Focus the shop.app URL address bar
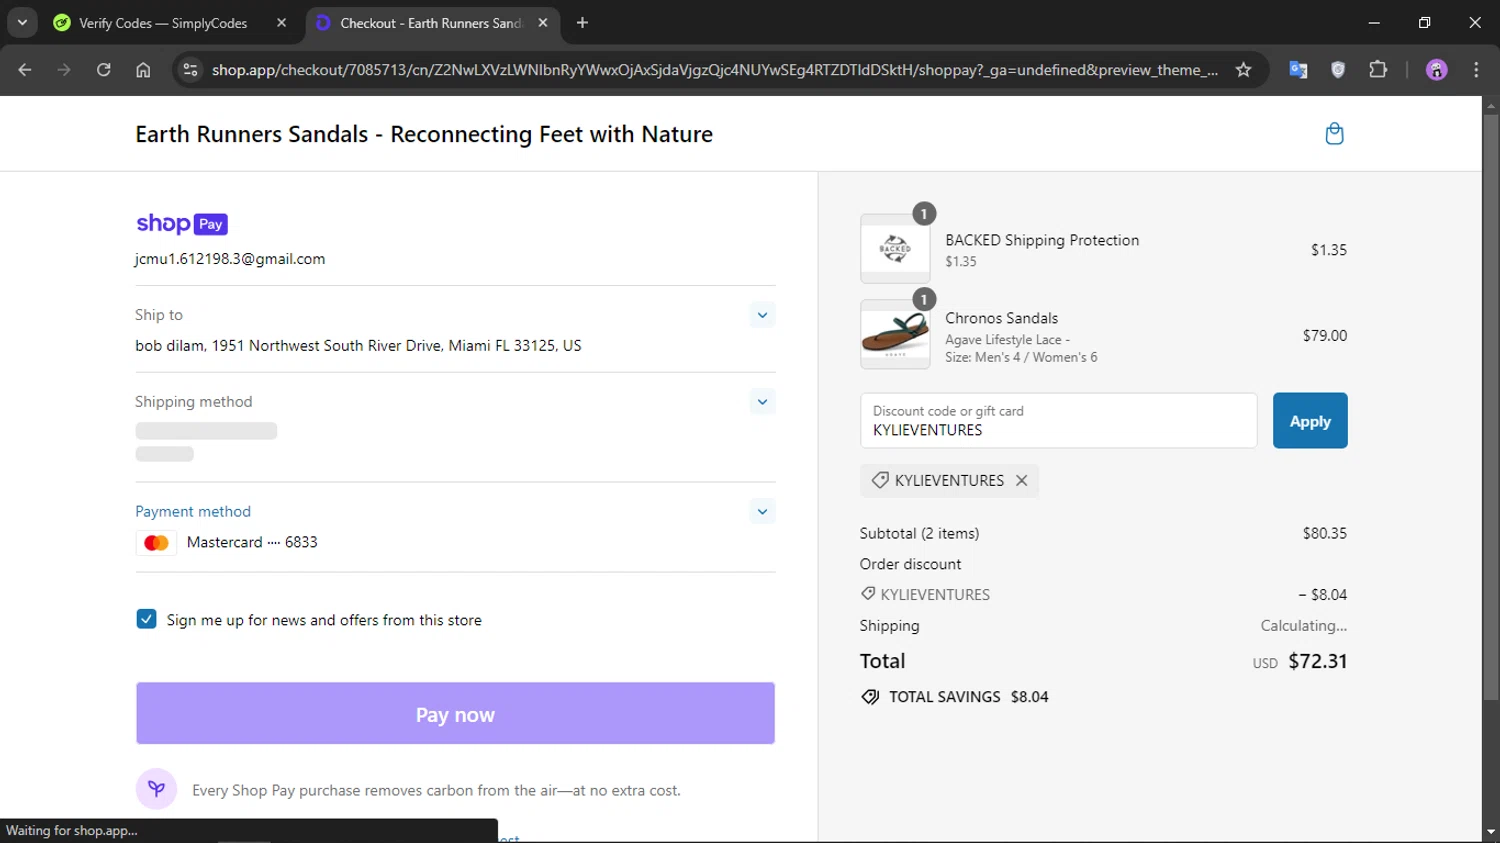Image resolution: width=1500 pixels, height=843 pixels. (x=715, y=70)
